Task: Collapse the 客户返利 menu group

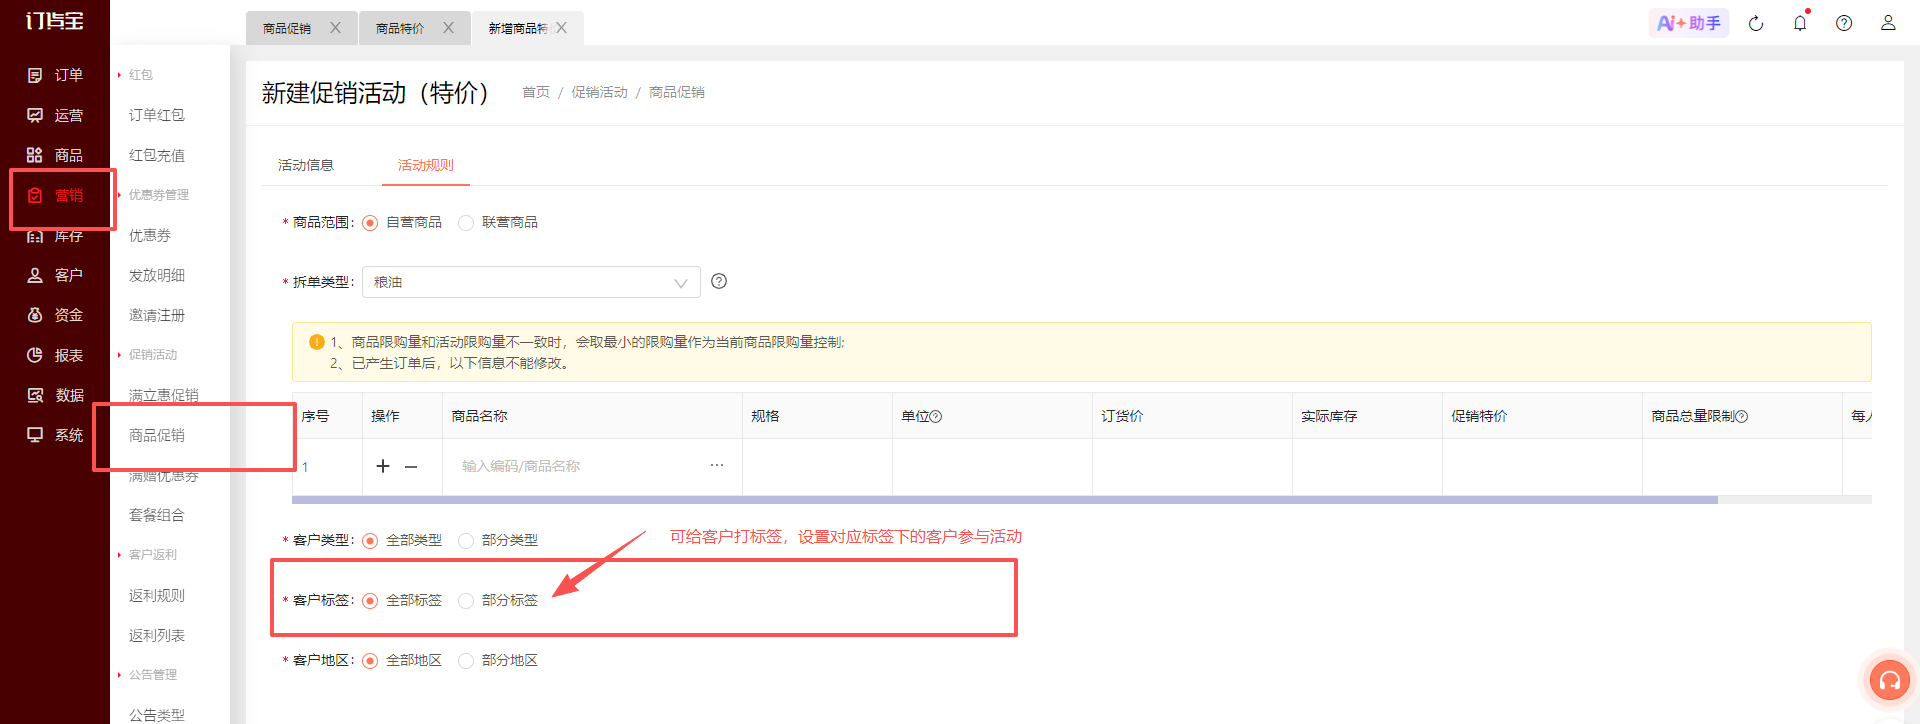Action: (147, 555)
